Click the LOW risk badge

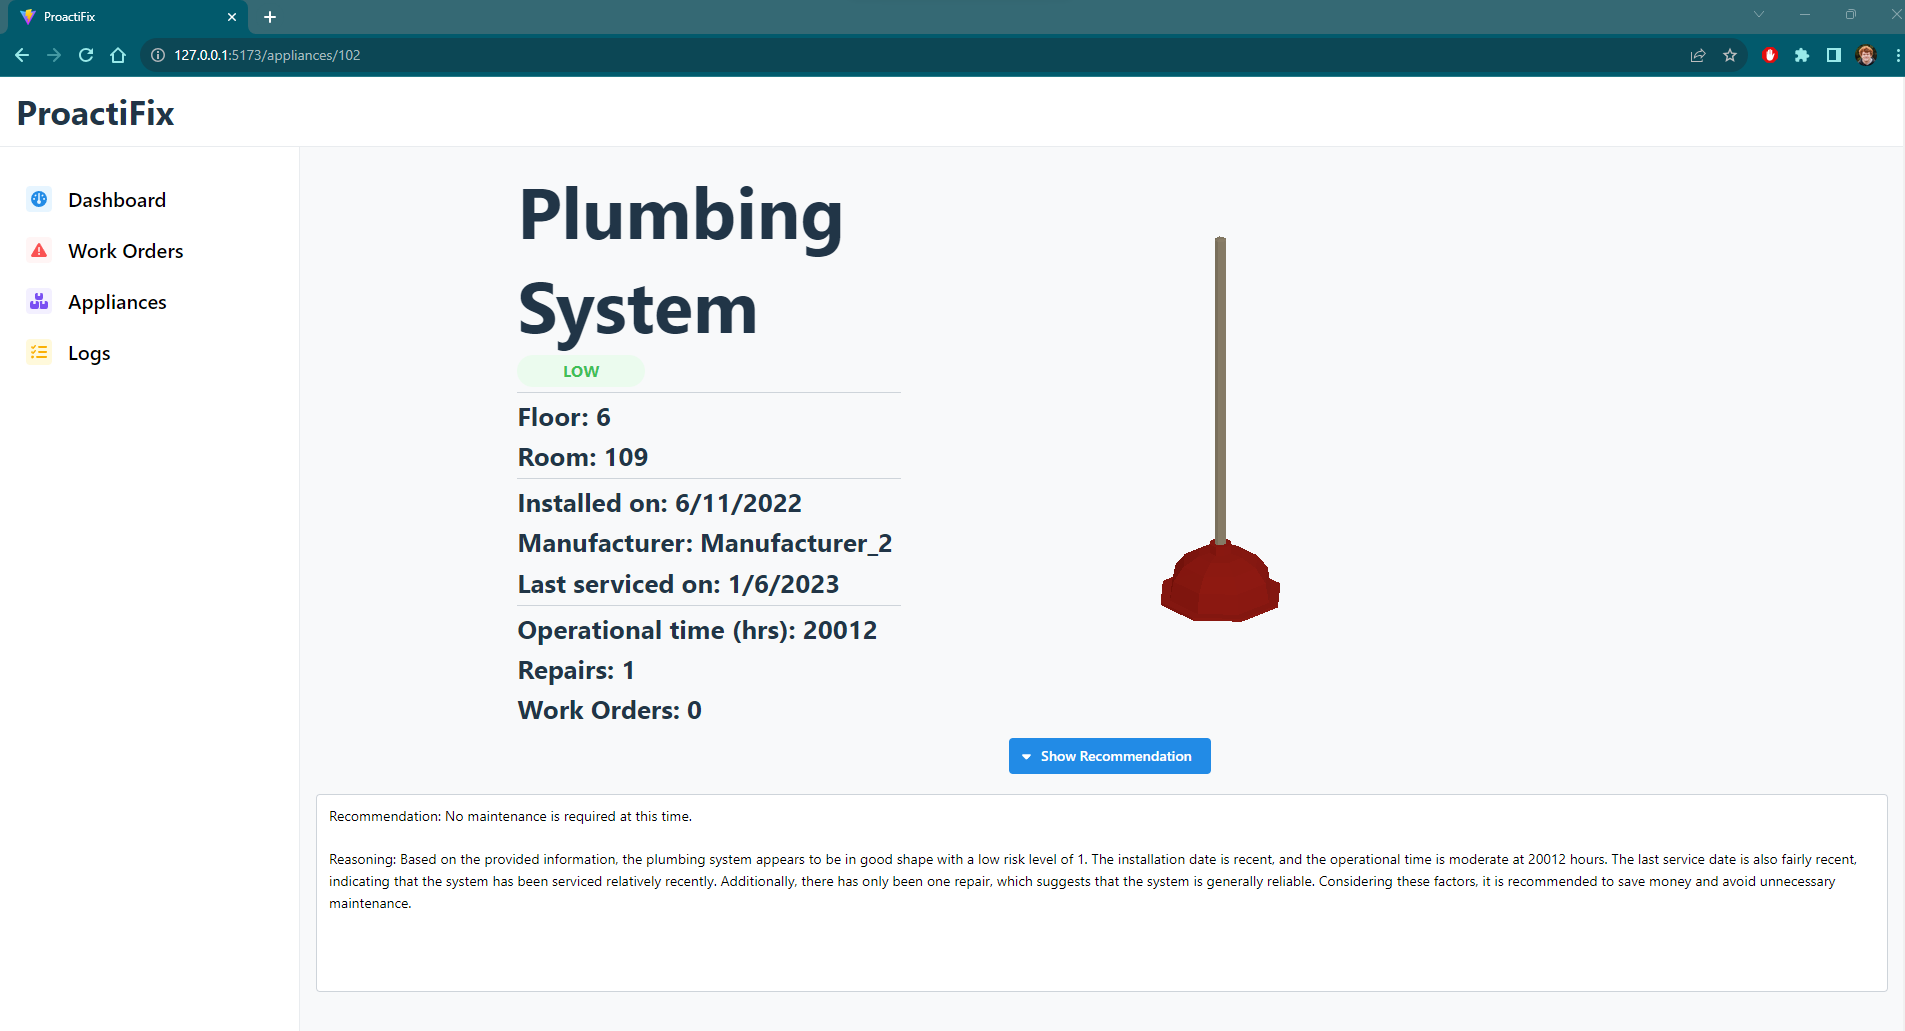[581, 371]
